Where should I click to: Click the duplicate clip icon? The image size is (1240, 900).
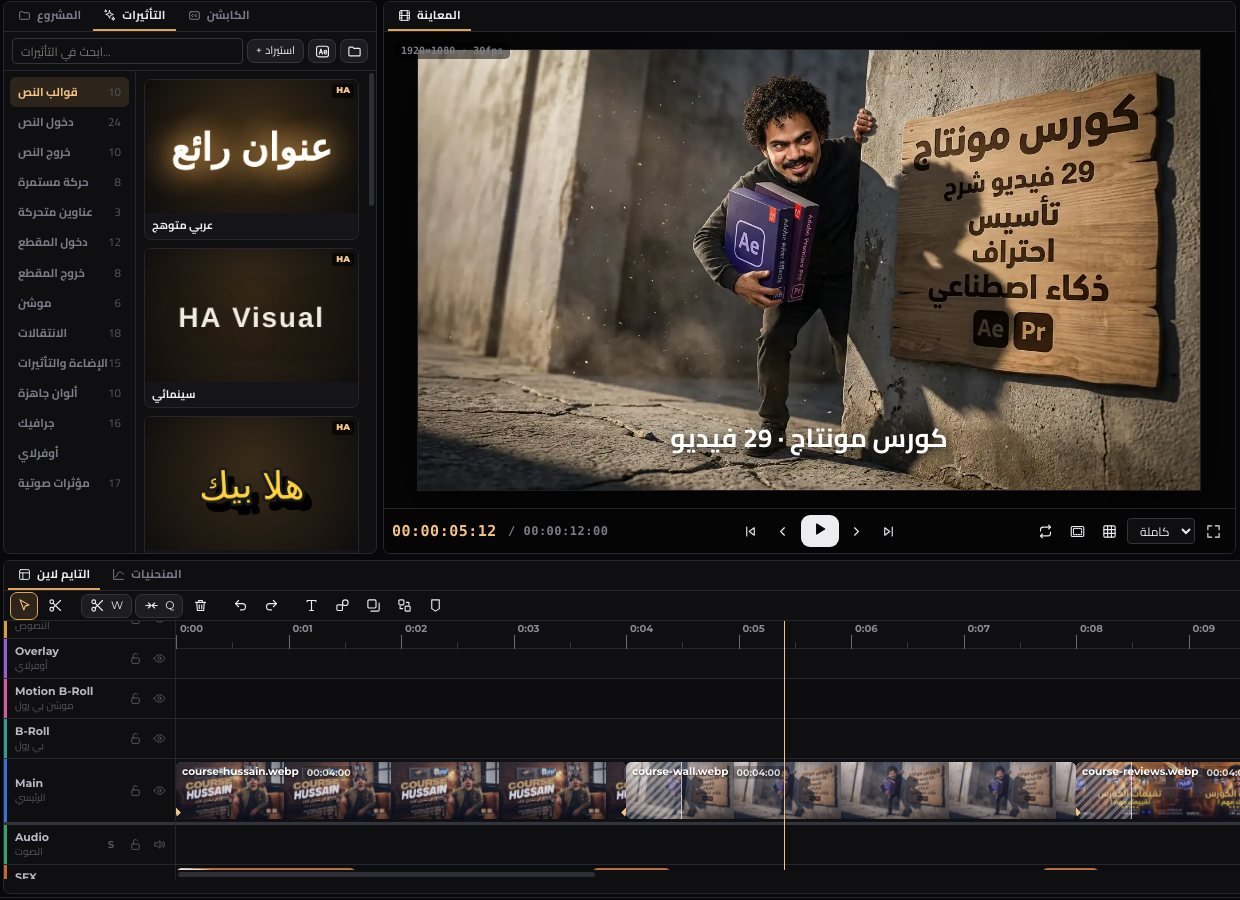[373, 605]
